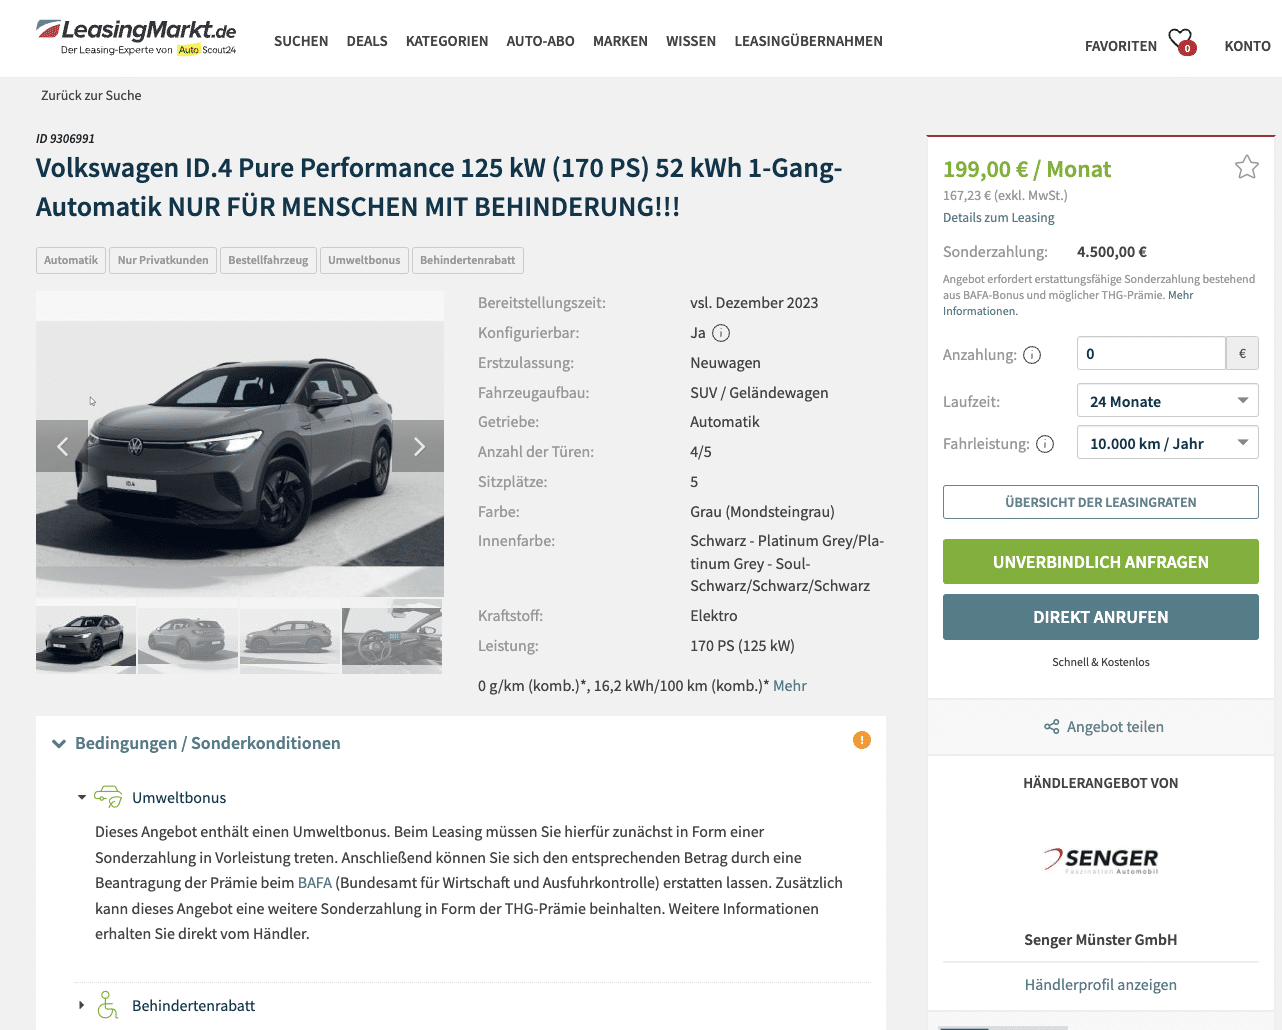
Task: Open the KATEGORIEN menu
Action: tap(447, 41)
